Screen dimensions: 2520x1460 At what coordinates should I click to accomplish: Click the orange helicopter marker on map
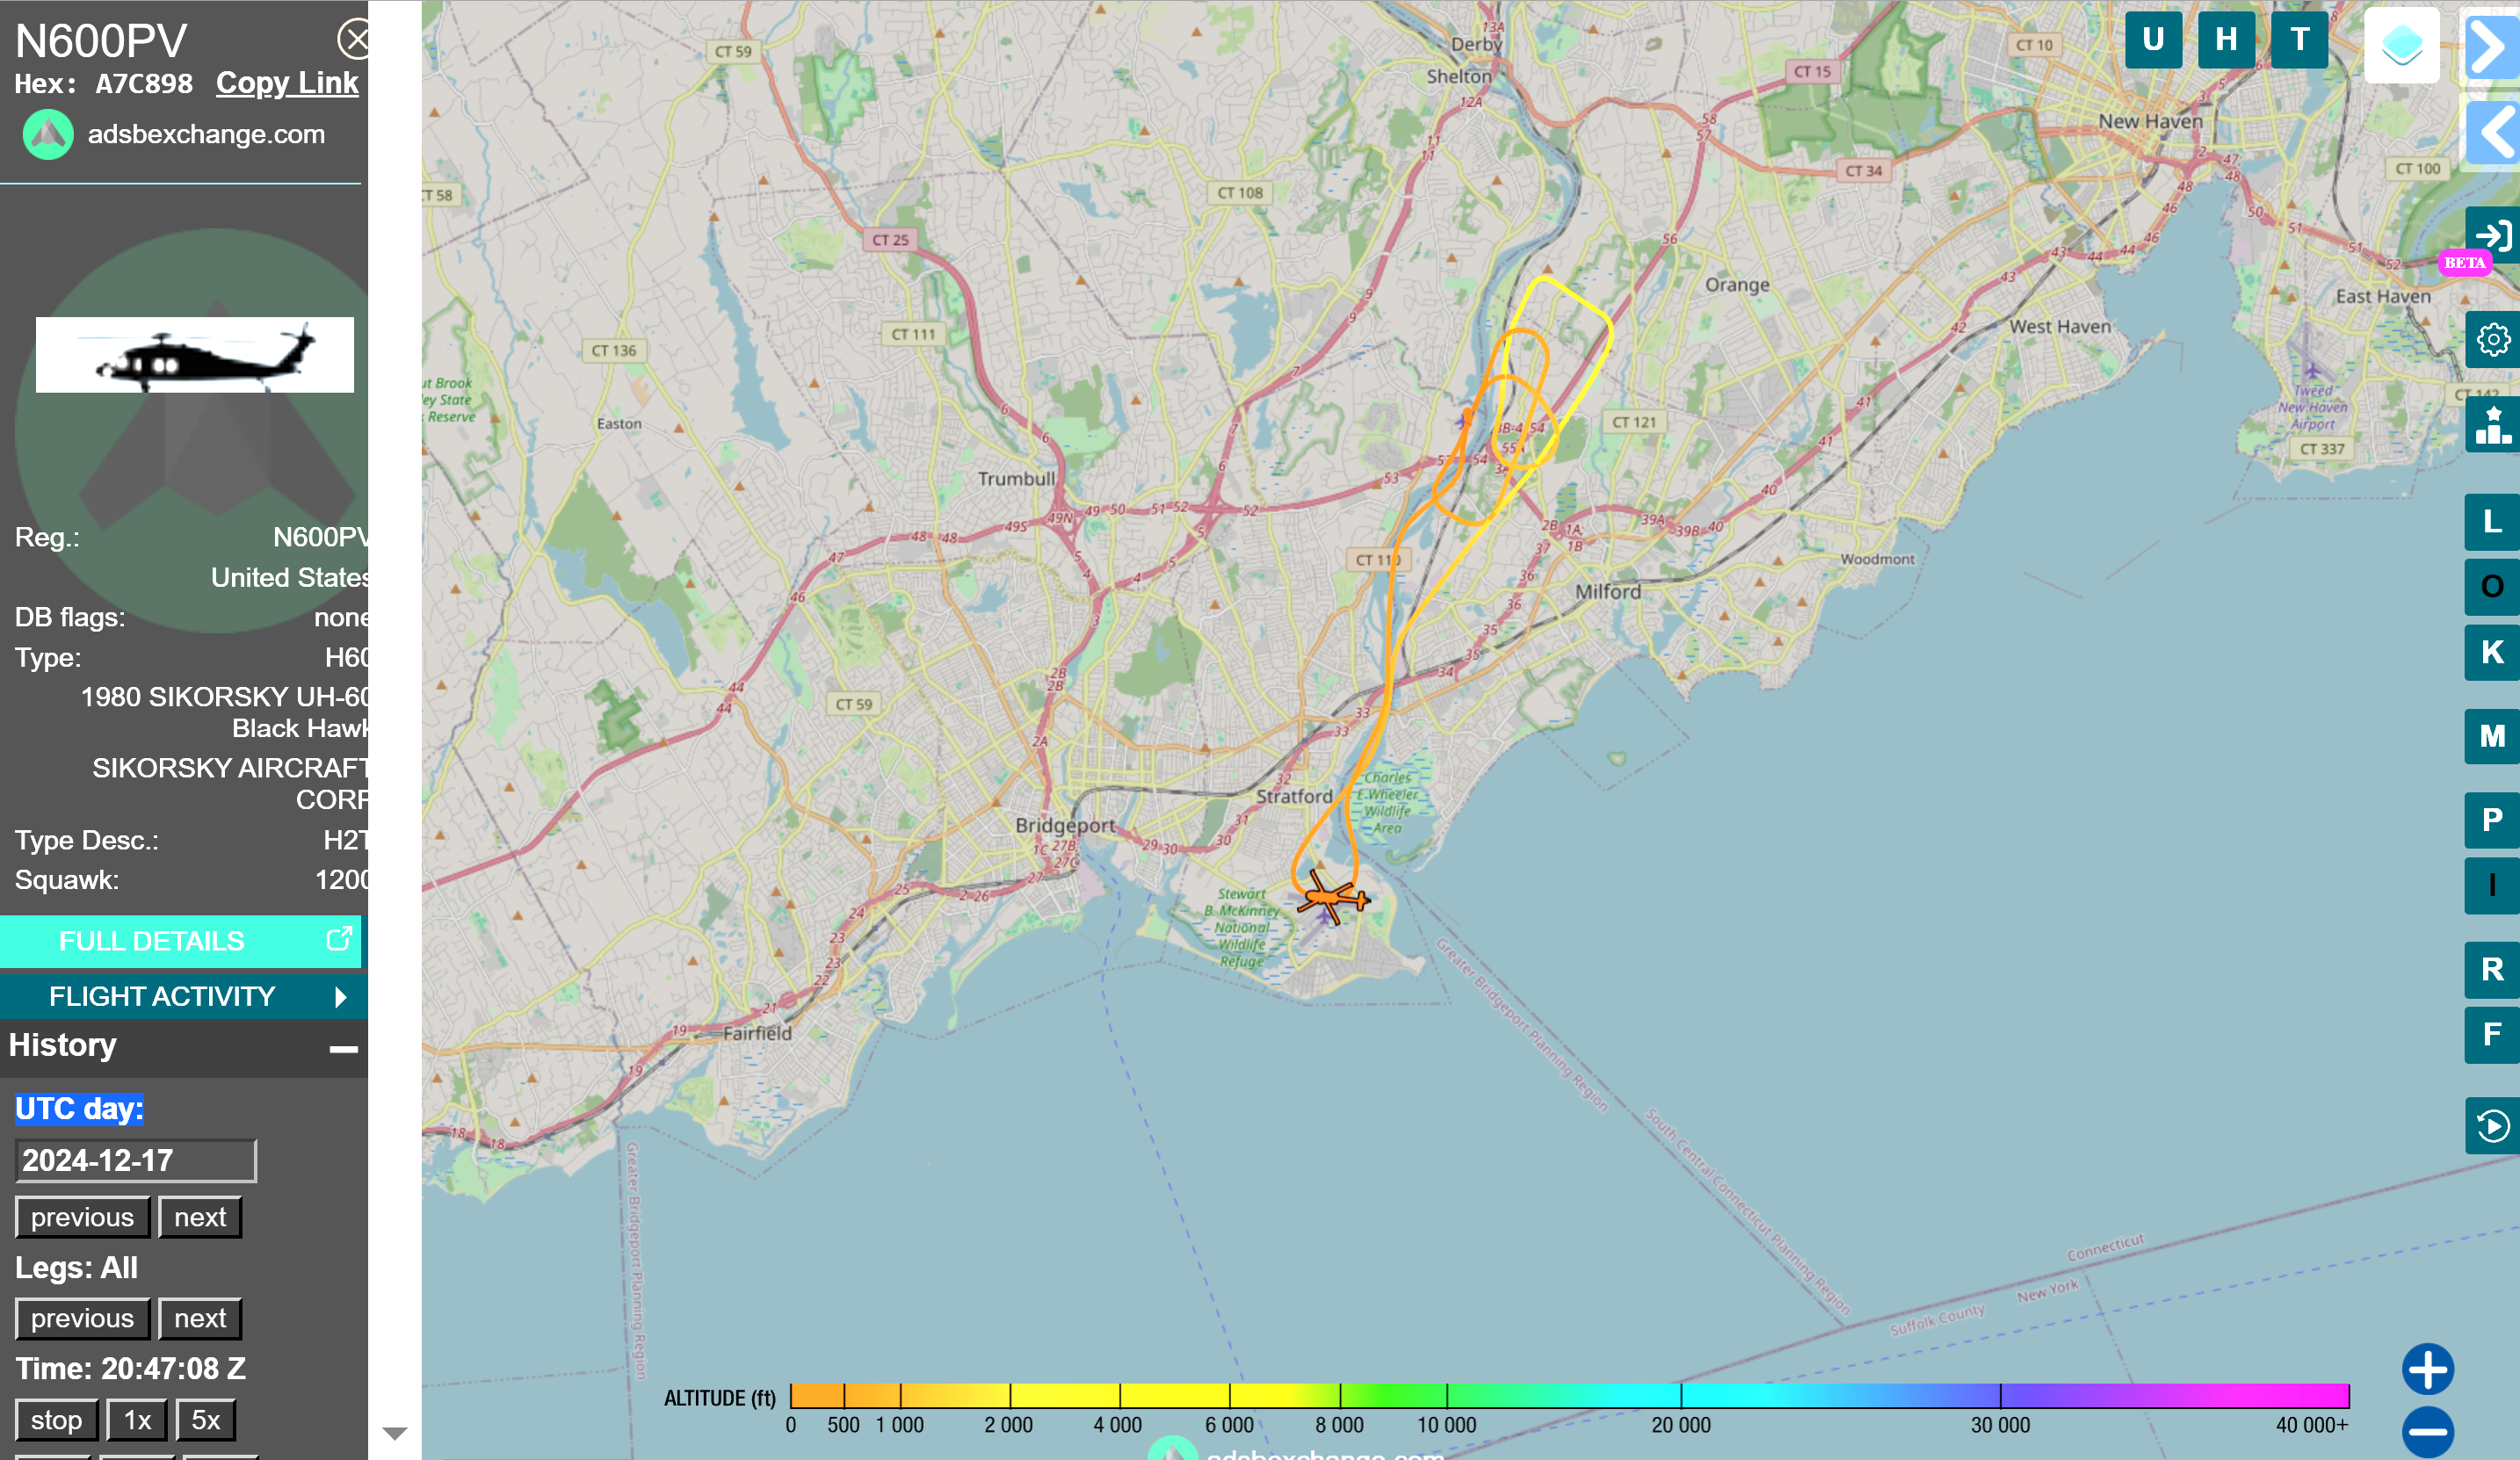pyautogui.click(x=1331, y=897)
